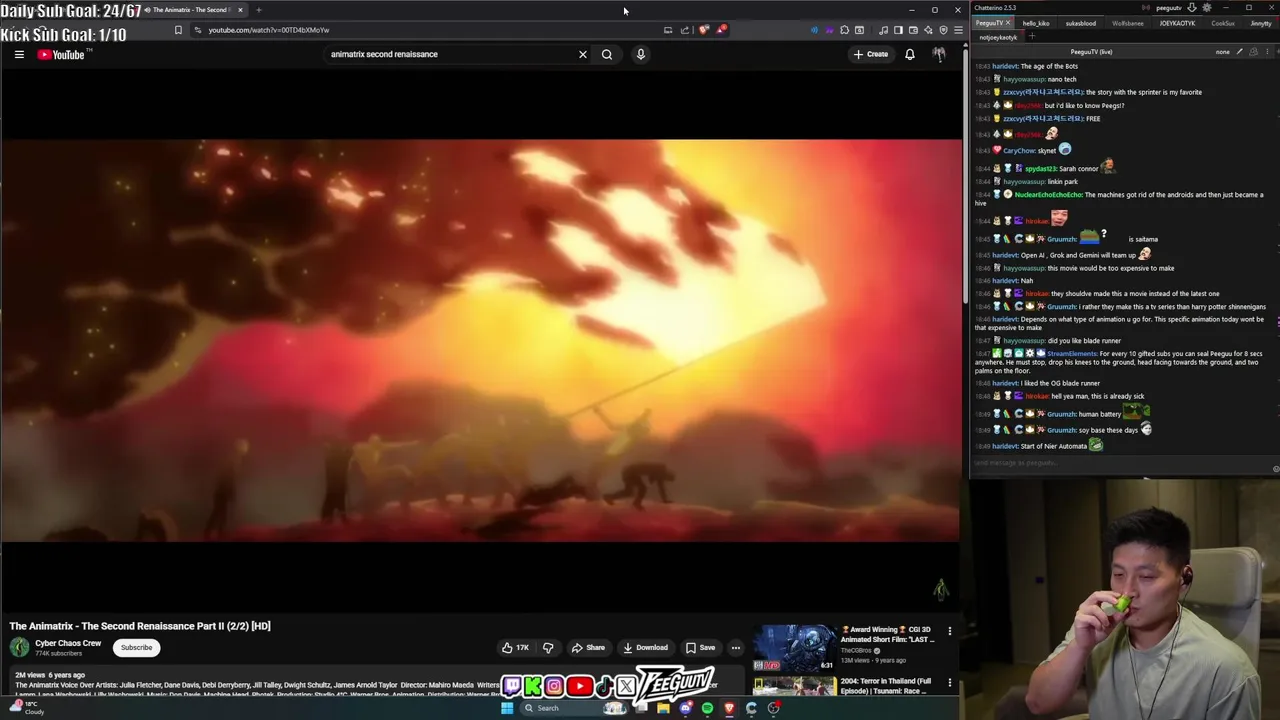
Task: Open options for Award Winning CGI video
Action: click(950, 631)
